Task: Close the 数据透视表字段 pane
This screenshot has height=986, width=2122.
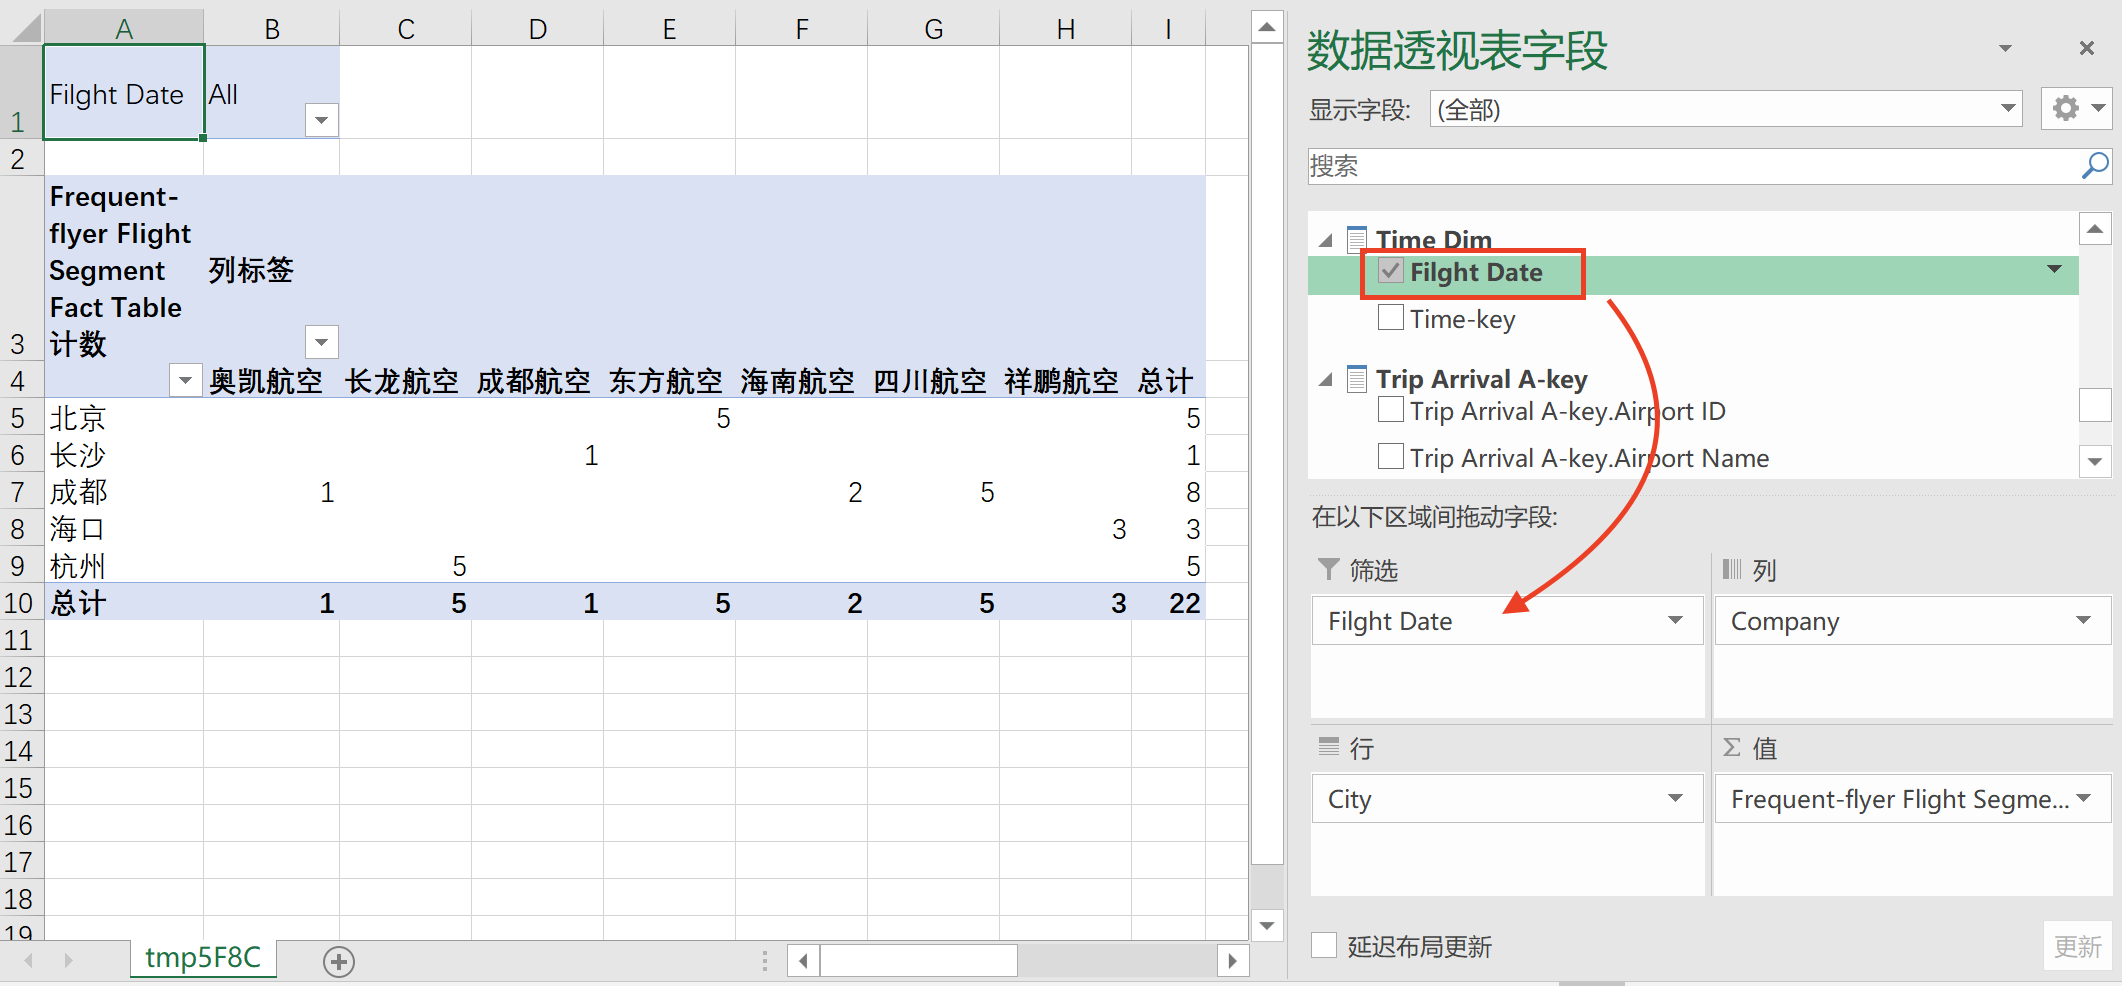Action: point(2086,48)
